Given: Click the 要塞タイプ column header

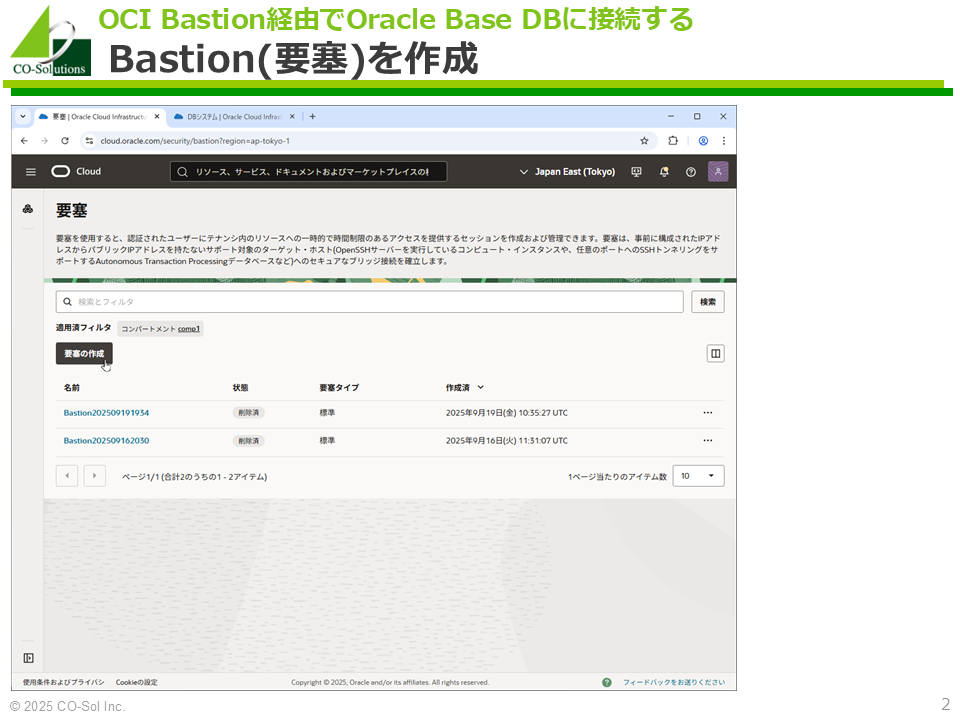Looking at the screenshot, I should click(x=339, y=388).
